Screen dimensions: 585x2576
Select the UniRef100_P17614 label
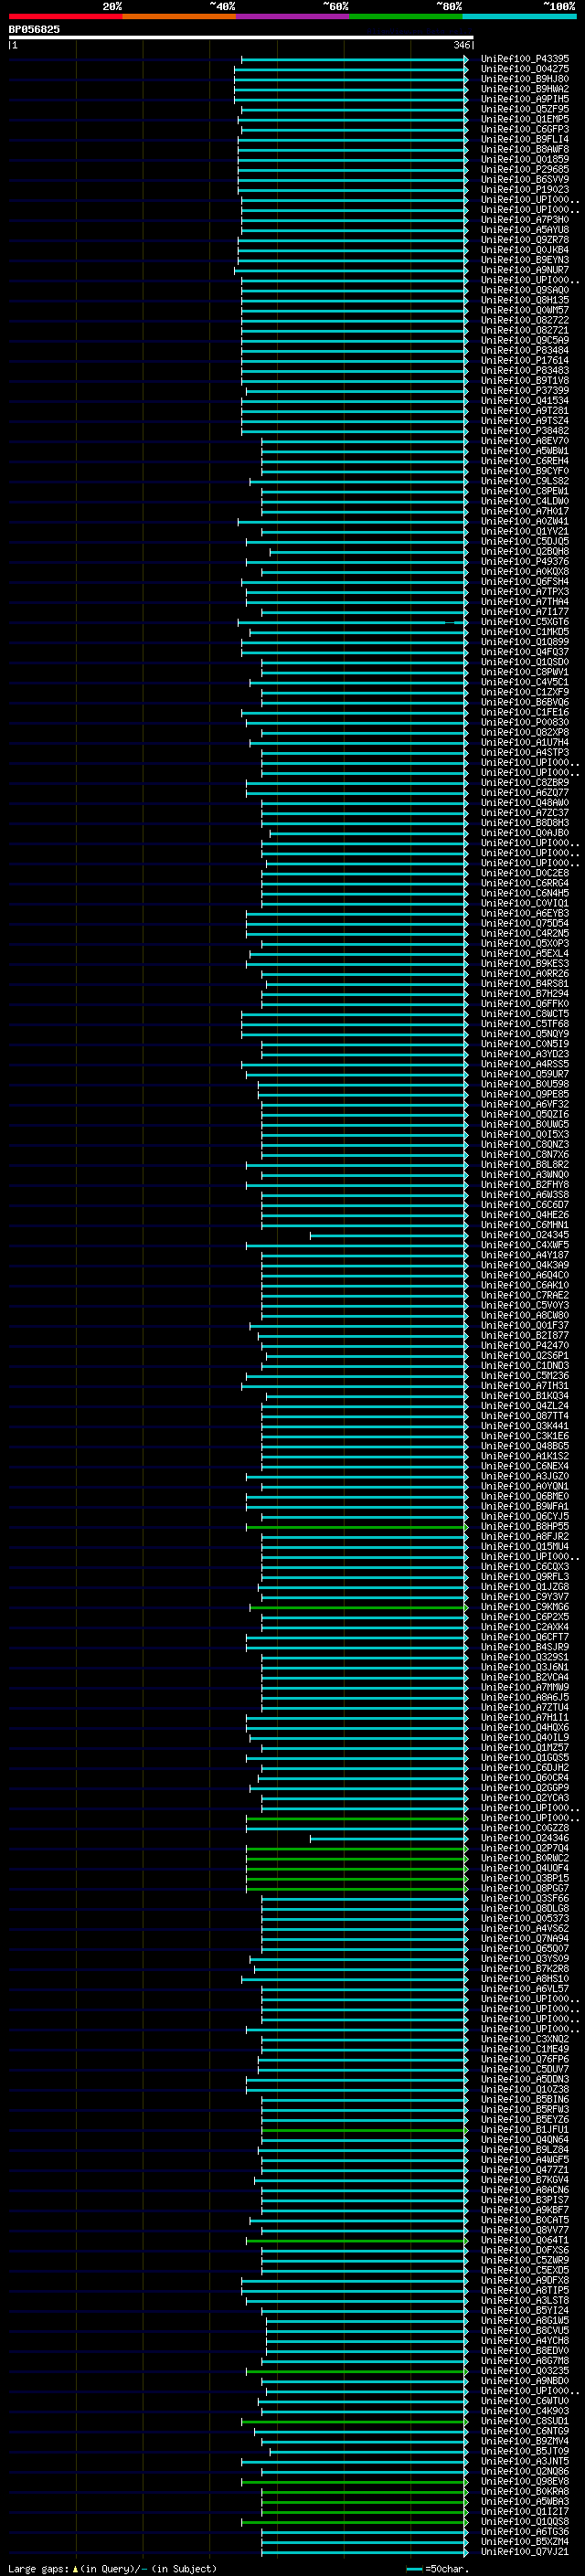tap(524, 360)
